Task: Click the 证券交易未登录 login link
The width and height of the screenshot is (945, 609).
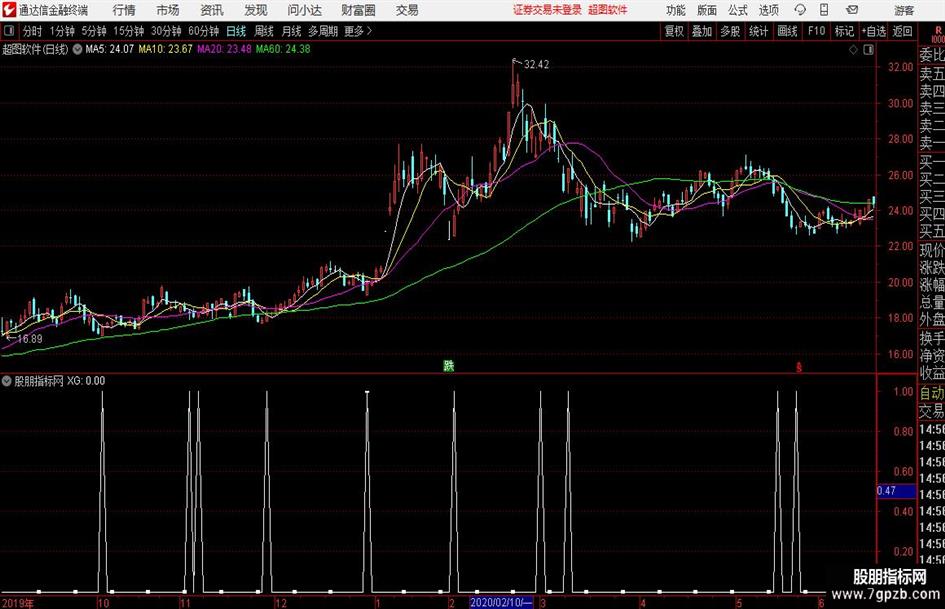Action: coord(547,10)
